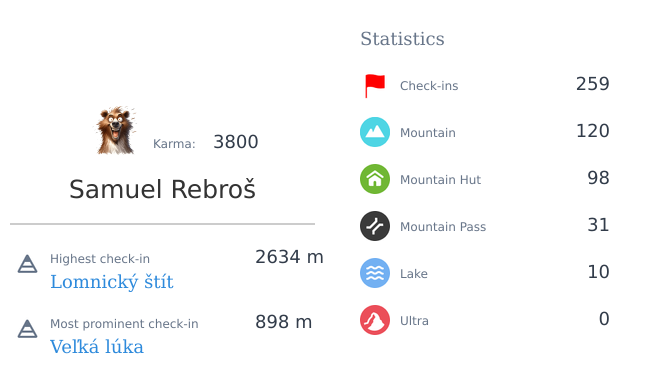Click the triangle icon beside Highest check-in
The width and height of the screenshot is (650, 385).
click(x=27, y=264)
